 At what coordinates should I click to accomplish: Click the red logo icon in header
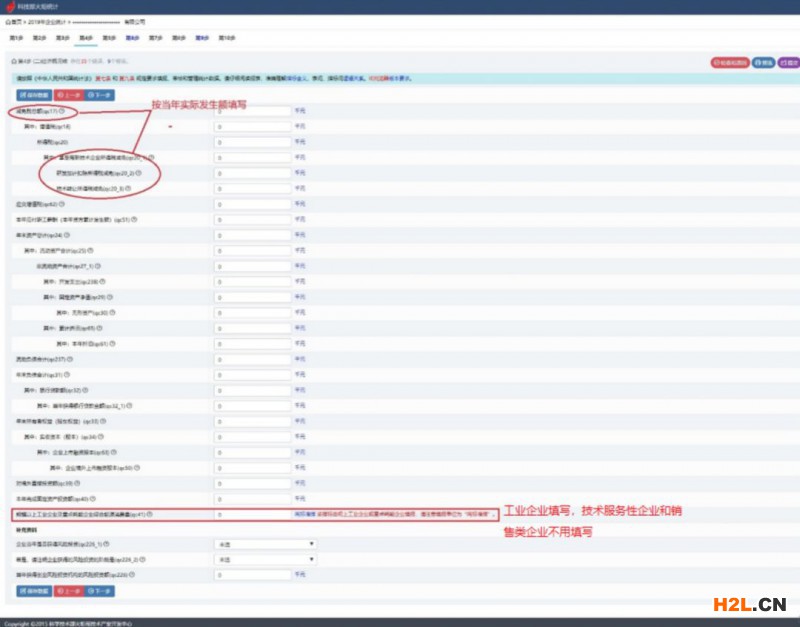tap(11, 7)
